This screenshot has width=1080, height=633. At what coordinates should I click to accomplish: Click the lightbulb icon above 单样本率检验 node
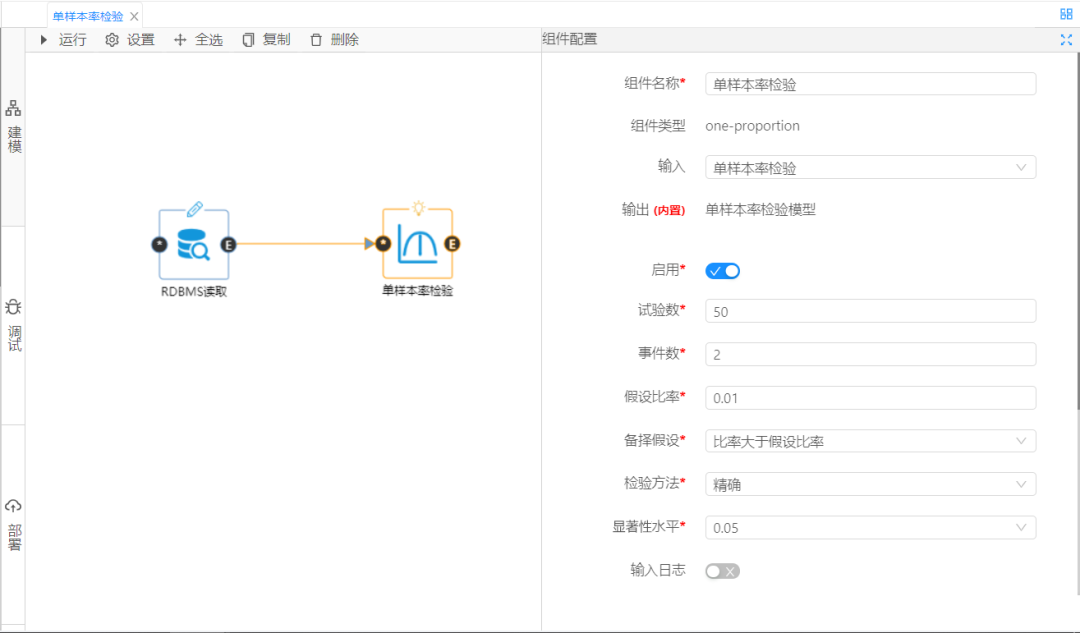pos(418,208)
